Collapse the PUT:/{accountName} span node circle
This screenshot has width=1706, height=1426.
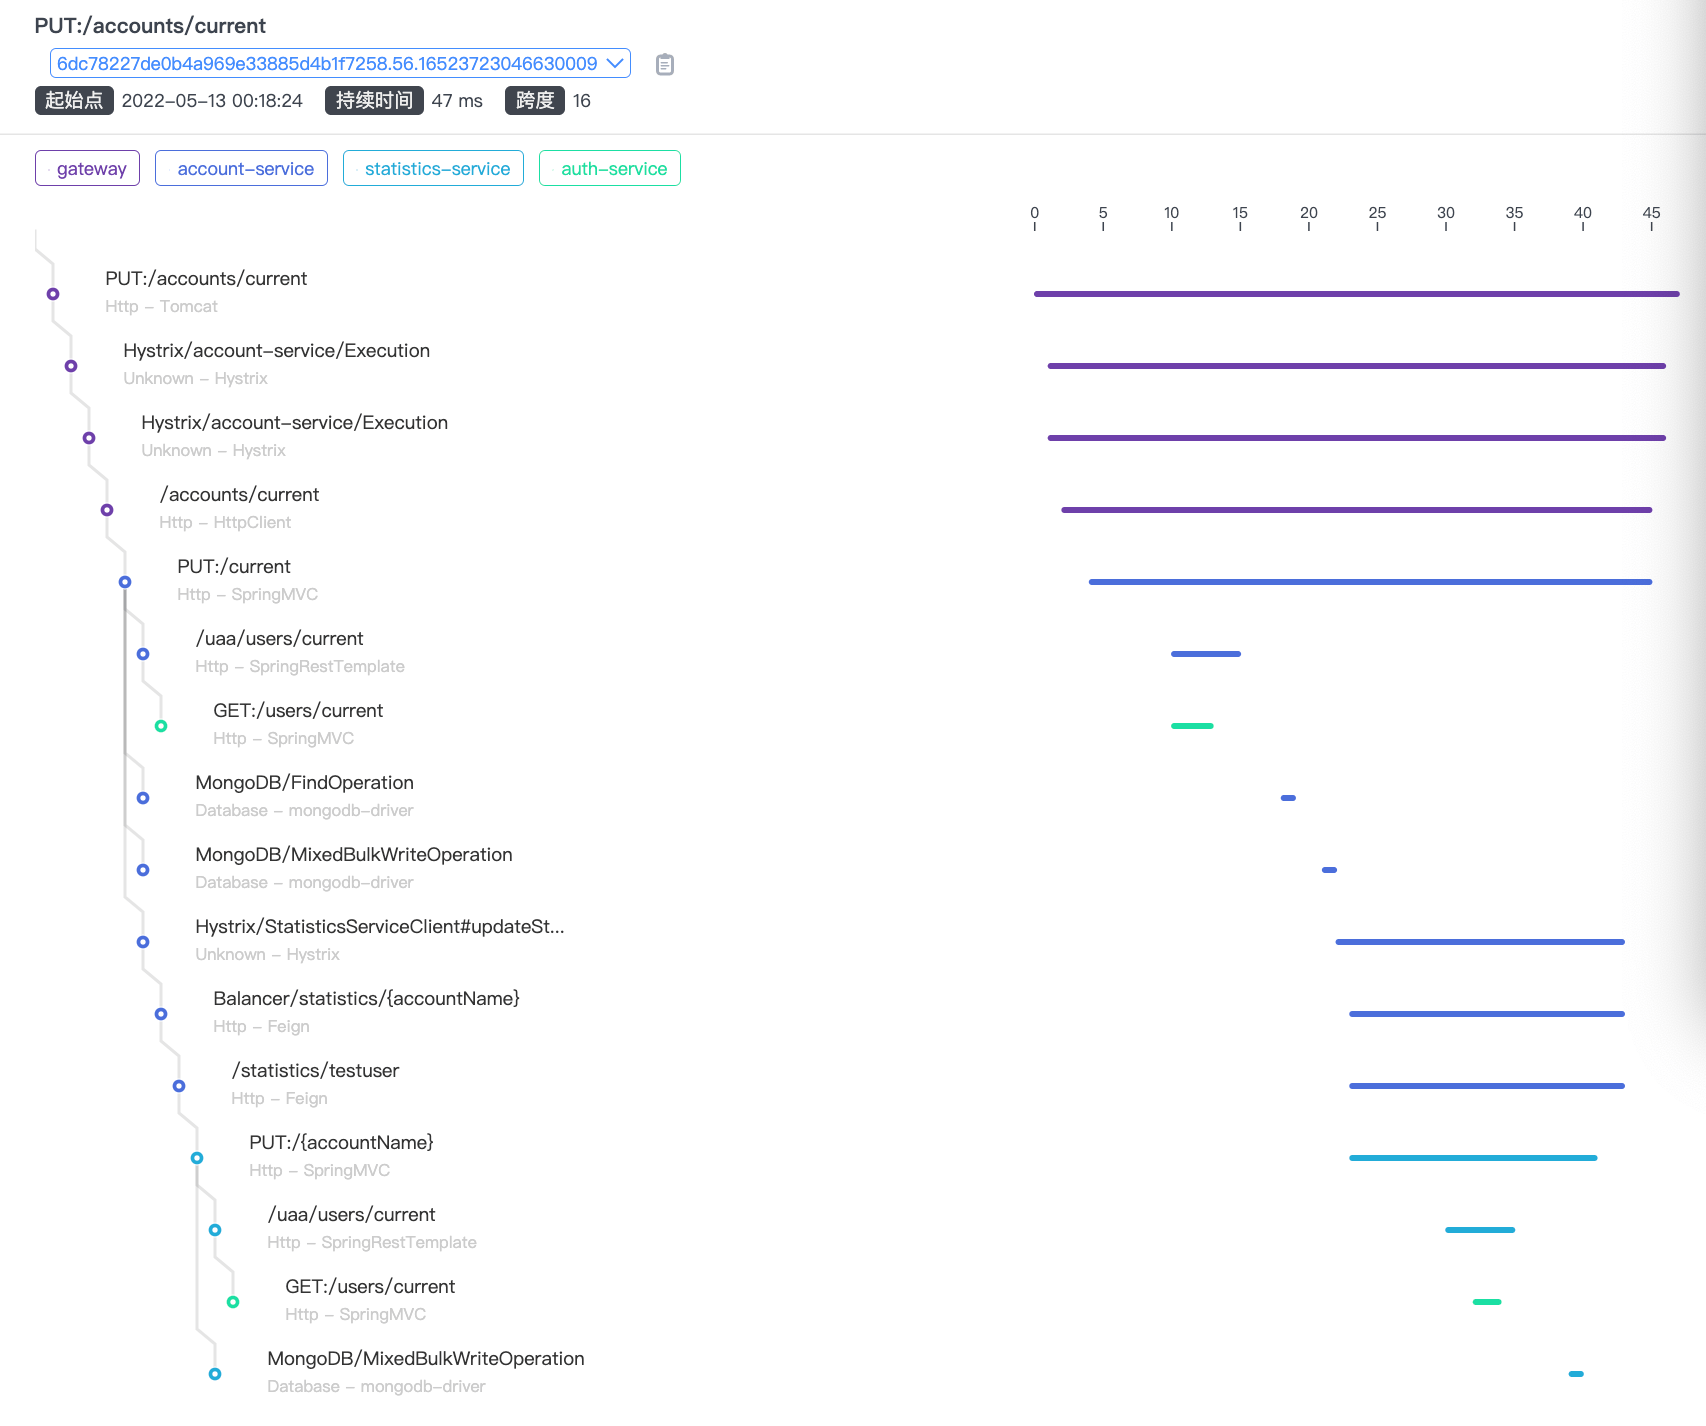[x=197, y=1158]
